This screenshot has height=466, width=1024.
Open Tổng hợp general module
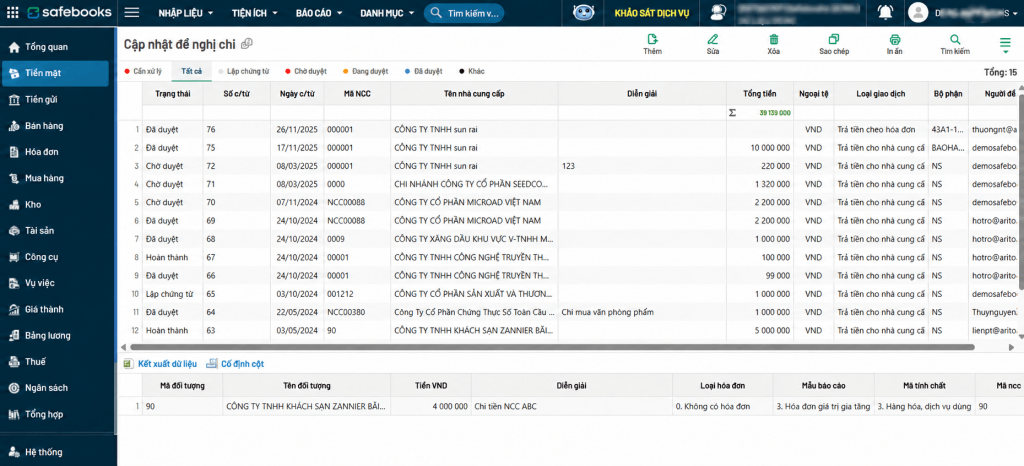[55, 414]
